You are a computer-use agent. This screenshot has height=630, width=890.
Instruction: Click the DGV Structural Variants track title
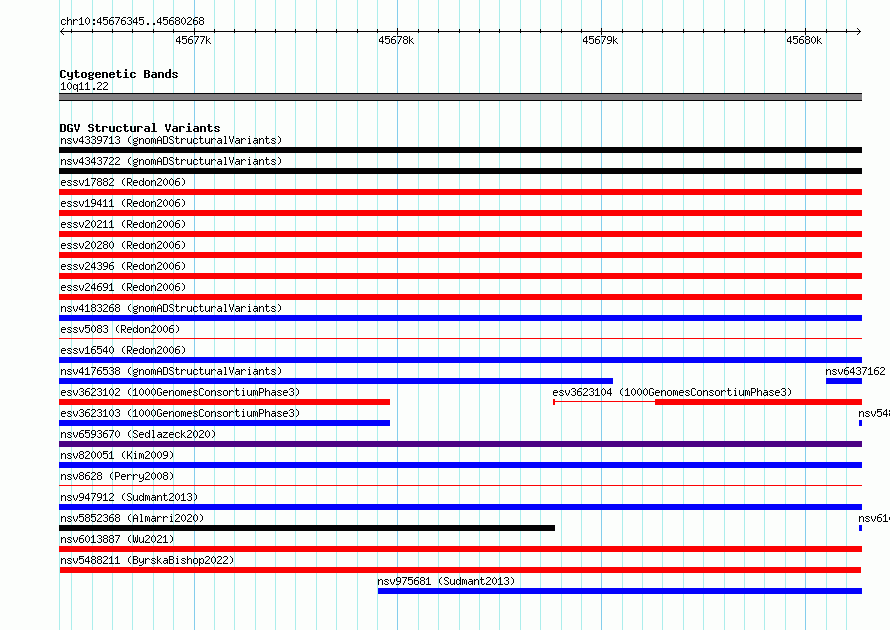click(x=140, y=128)
